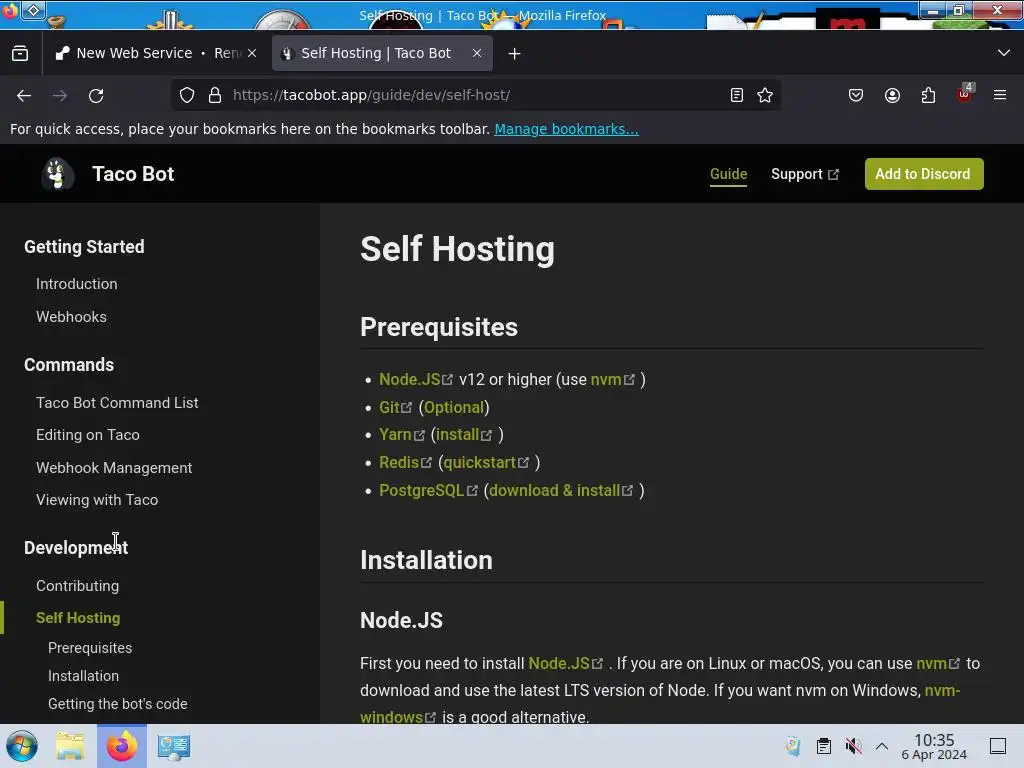Click the Development sidebar heading
Screen dimensions: 1024x768
(x=76, y=548)
